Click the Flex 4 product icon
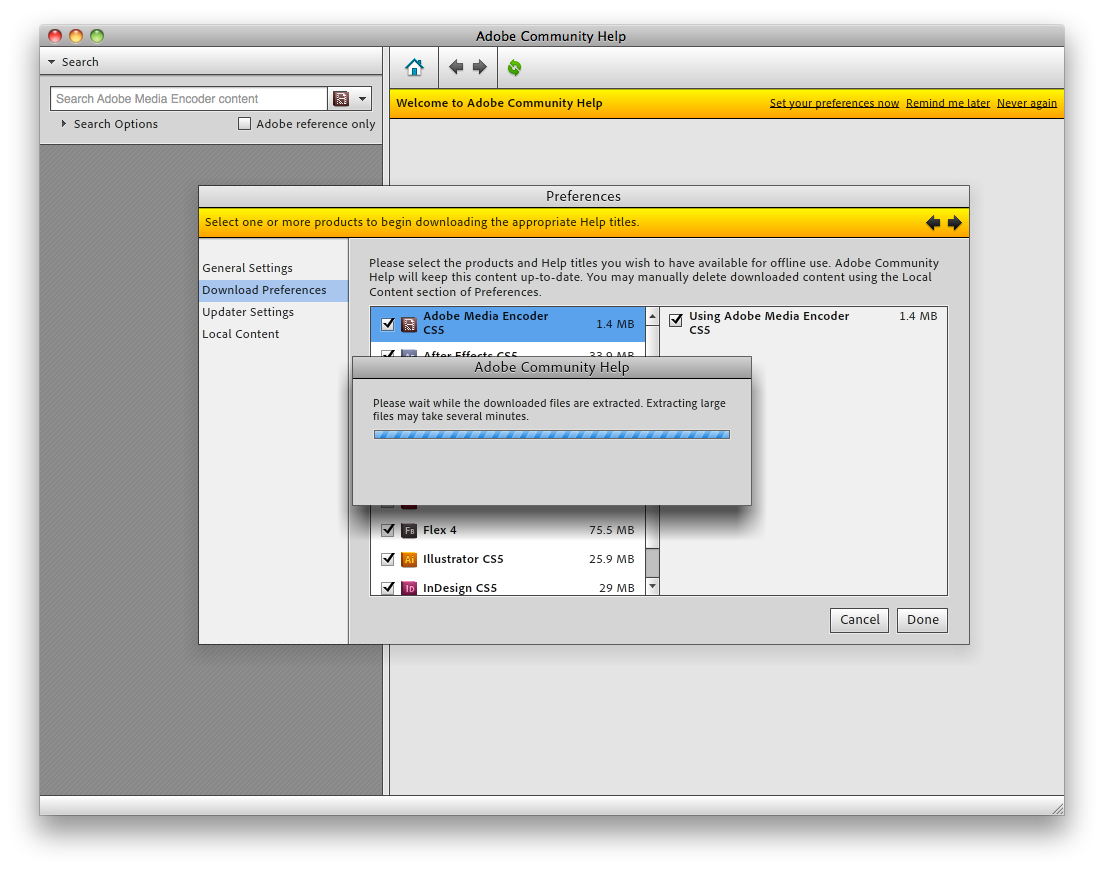The image size is (1104, 870). coord(409,531)
